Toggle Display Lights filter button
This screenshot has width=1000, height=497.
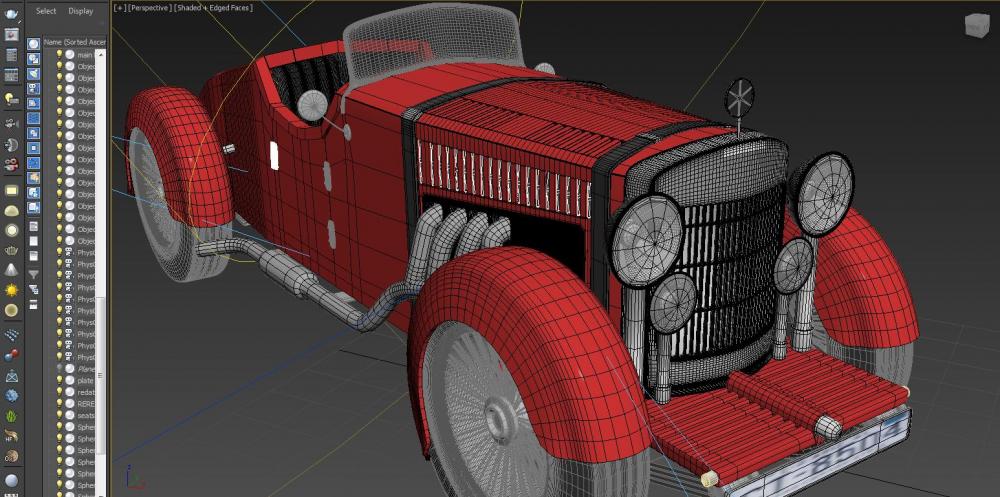coord(33,73)
